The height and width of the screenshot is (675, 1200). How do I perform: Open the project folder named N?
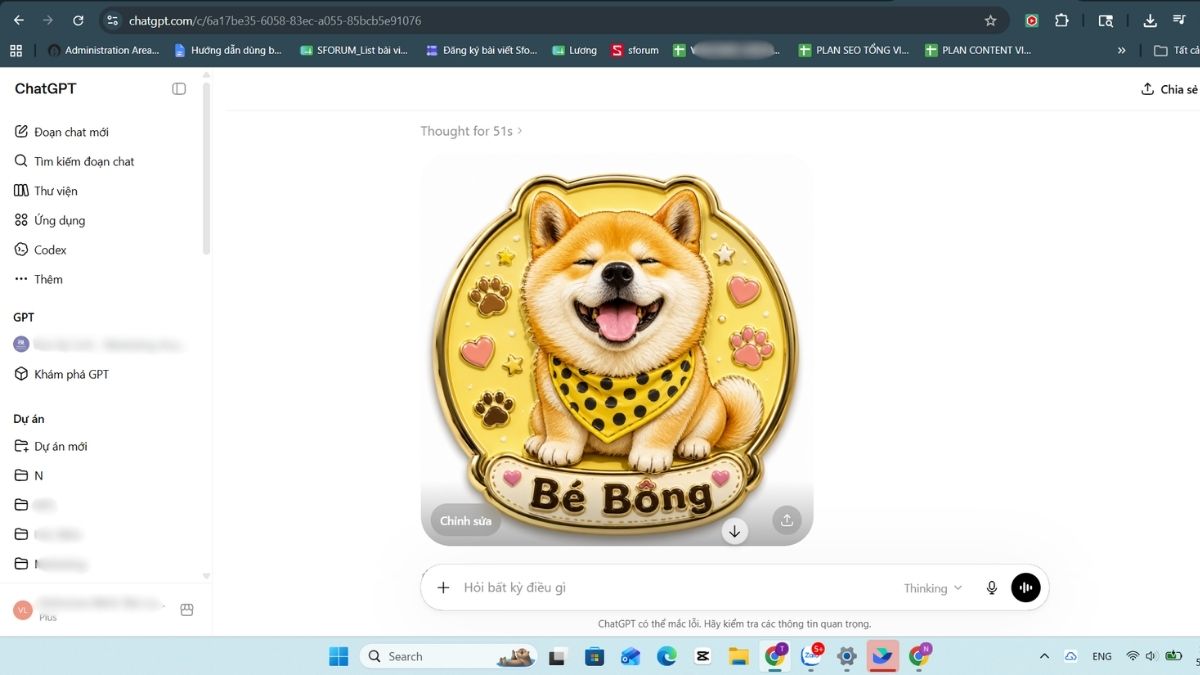click(x=30, y=476)
